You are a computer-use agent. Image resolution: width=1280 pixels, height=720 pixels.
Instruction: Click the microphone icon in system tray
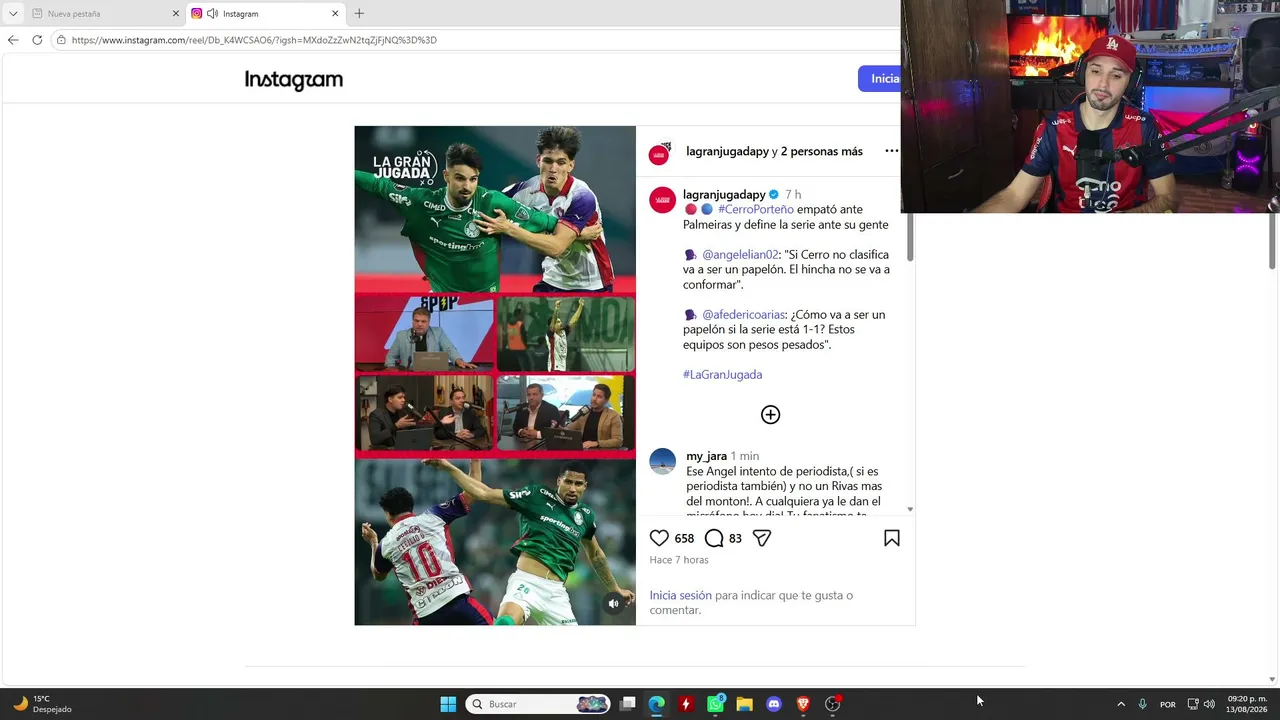(1142, 704)
